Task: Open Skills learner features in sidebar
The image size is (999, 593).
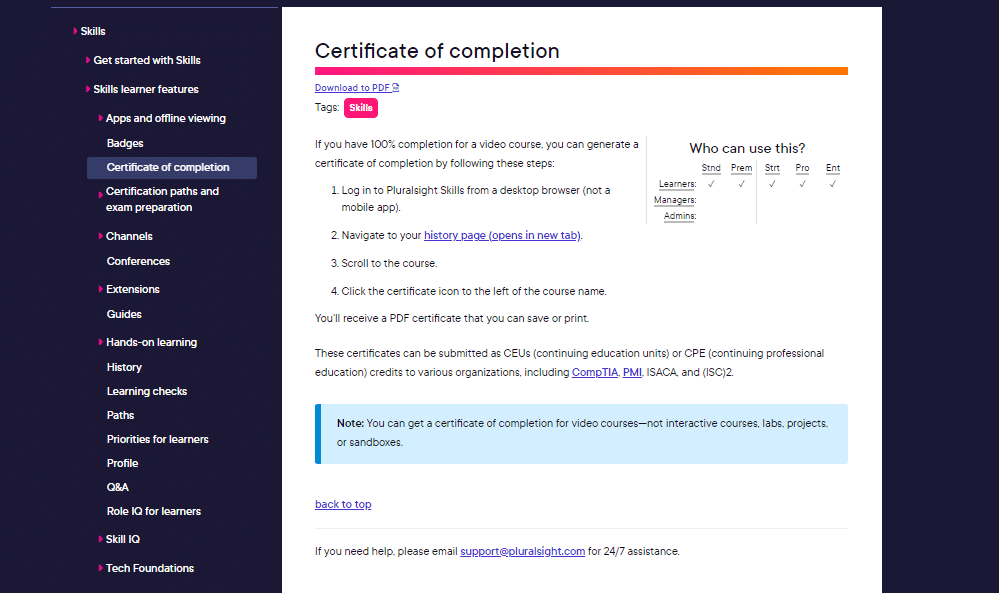Action: (146, 89)
